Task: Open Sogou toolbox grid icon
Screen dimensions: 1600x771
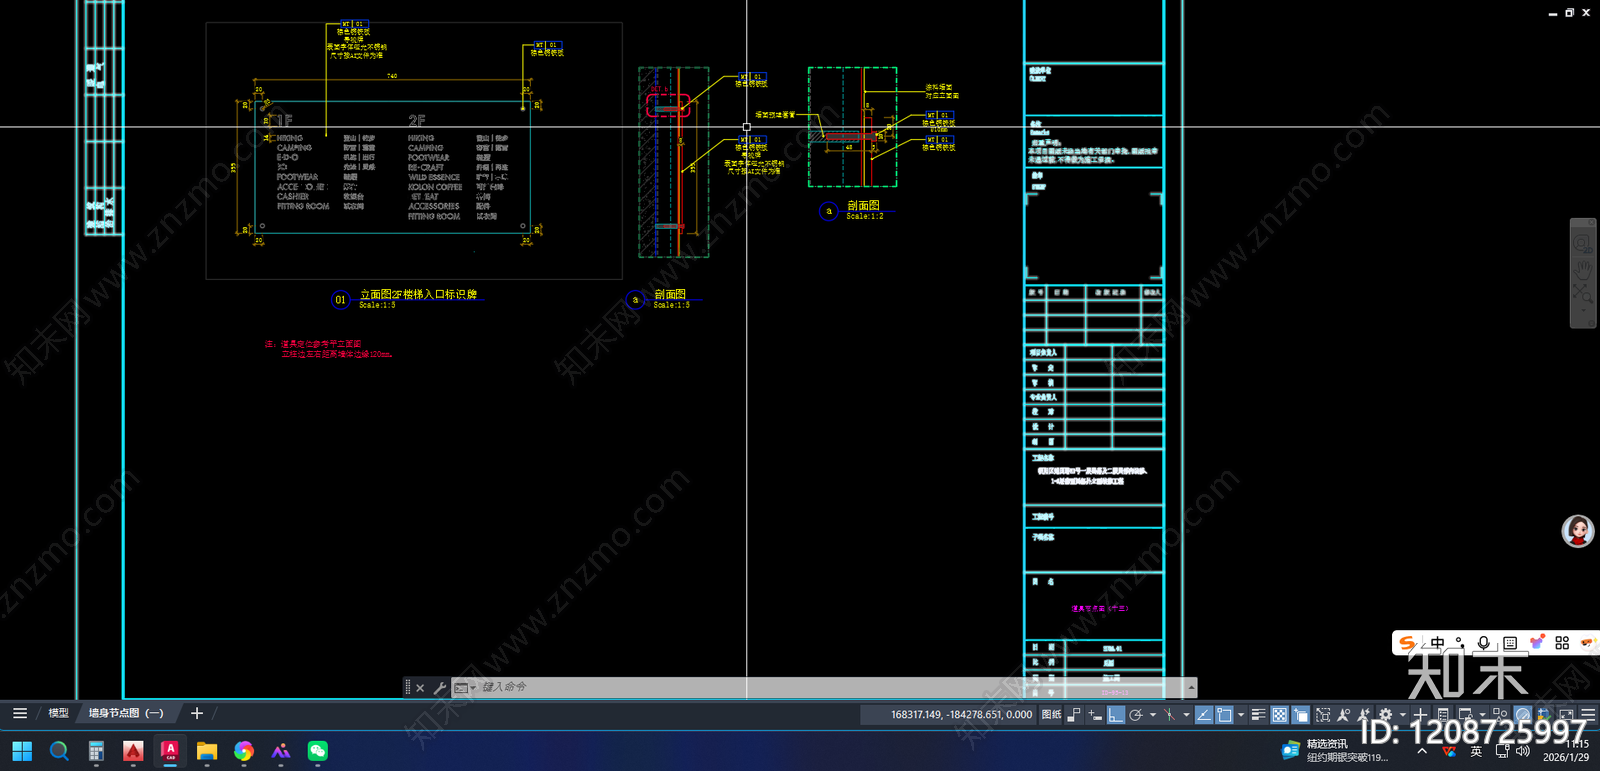Action: coord(1562,643)
